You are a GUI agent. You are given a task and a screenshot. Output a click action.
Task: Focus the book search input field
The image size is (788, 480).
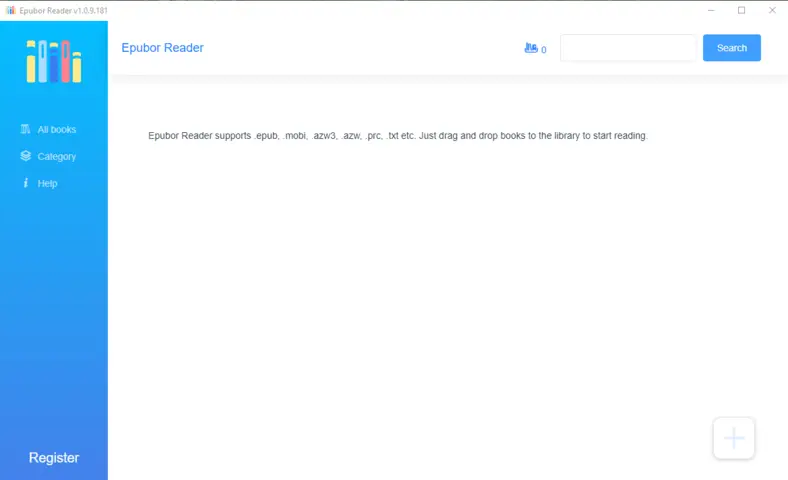pyautogui.click(x=628, y=48)
